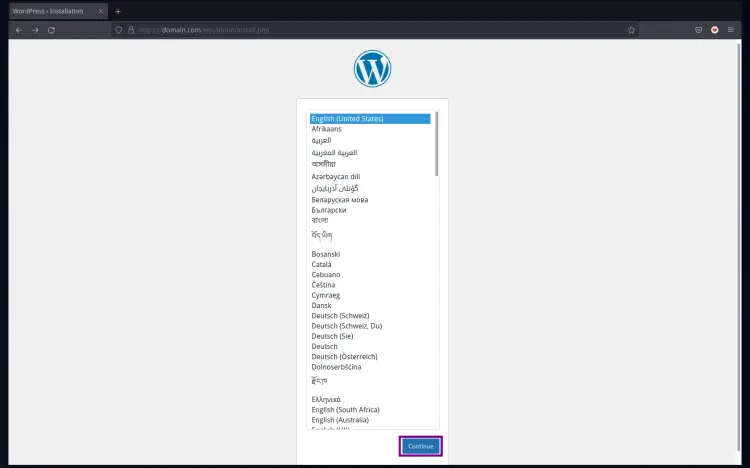Open the browser hamburger menu
Image resolution: width=750 pixels, height=468 pixels.
731,30
